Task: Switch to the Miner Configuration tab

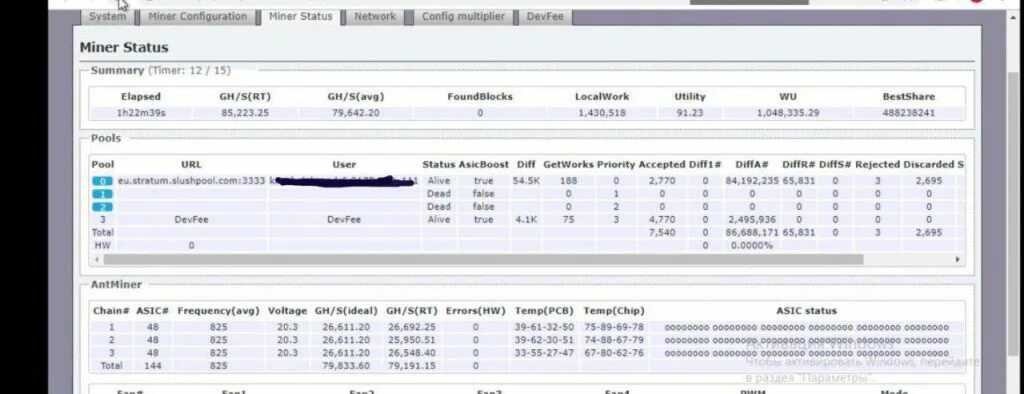Action: coord(197,17)
